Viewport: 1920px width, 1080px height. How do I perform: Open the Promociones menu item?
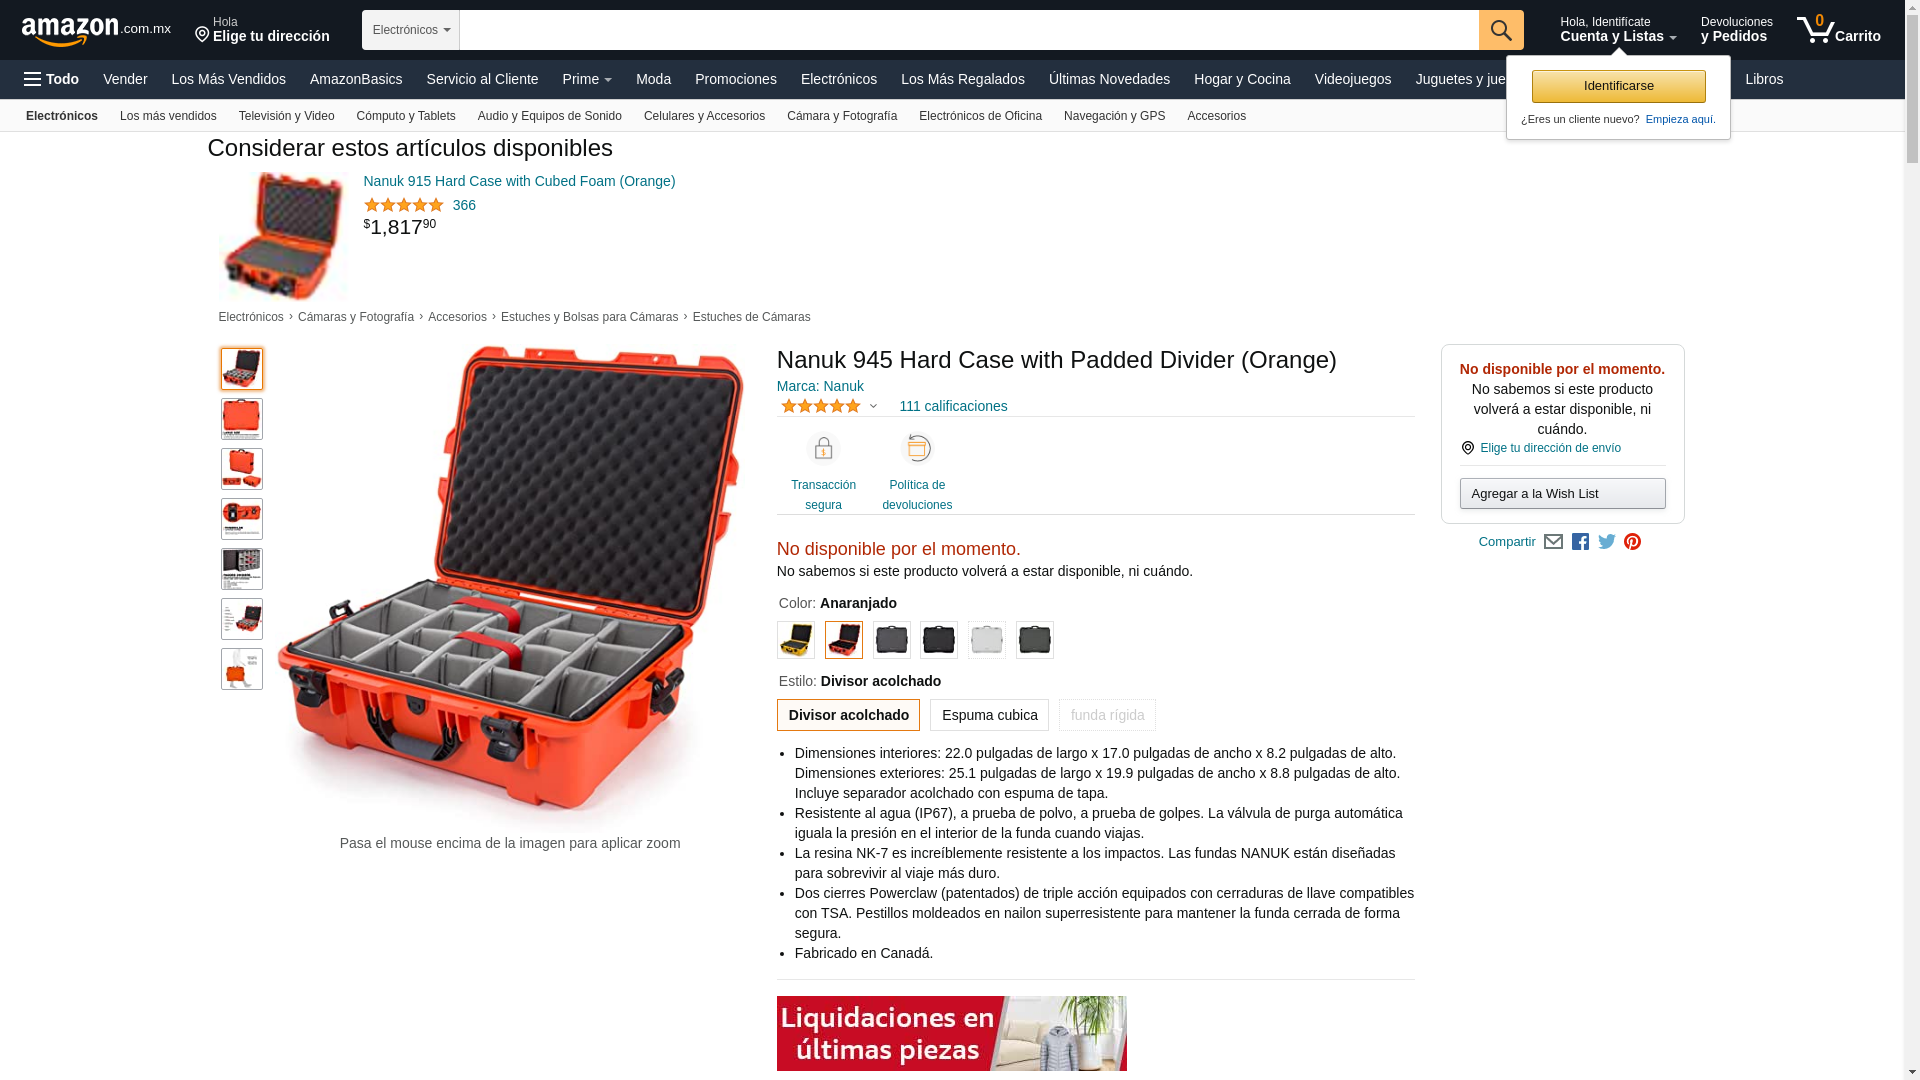tap(736, 79)
